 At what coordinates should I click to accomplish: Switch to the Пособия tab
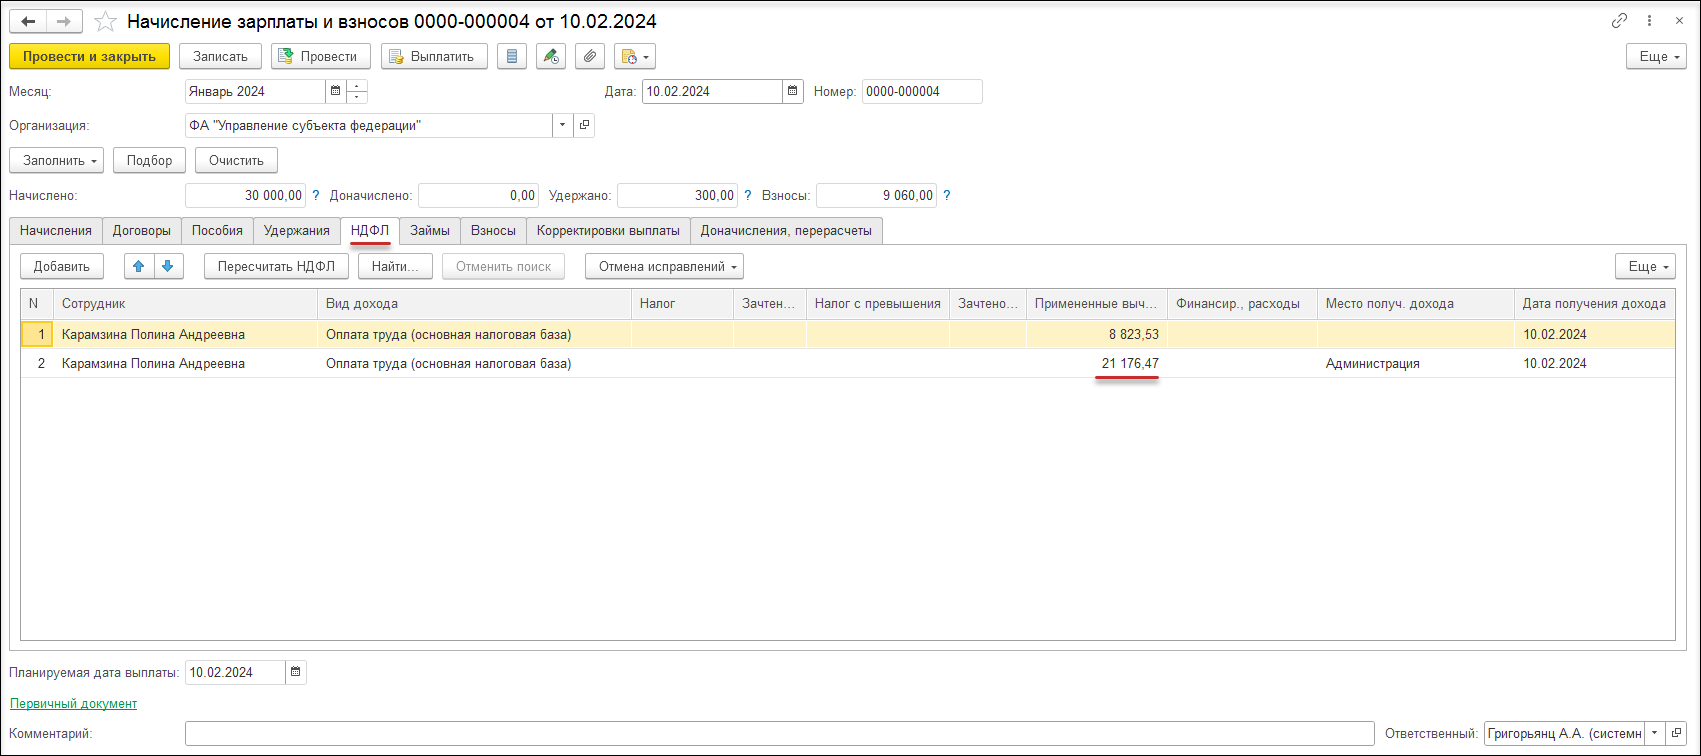click(217, 230)
